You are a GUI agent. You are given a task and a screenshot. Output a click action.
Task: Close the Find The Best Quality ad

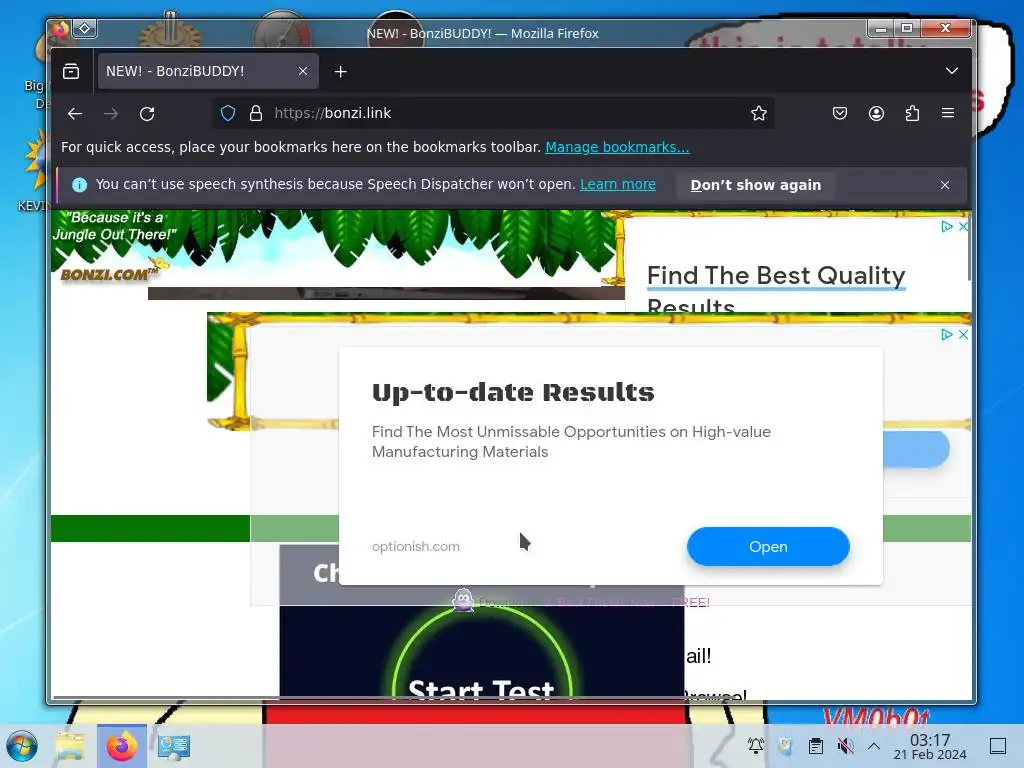(x=963, y=227)
